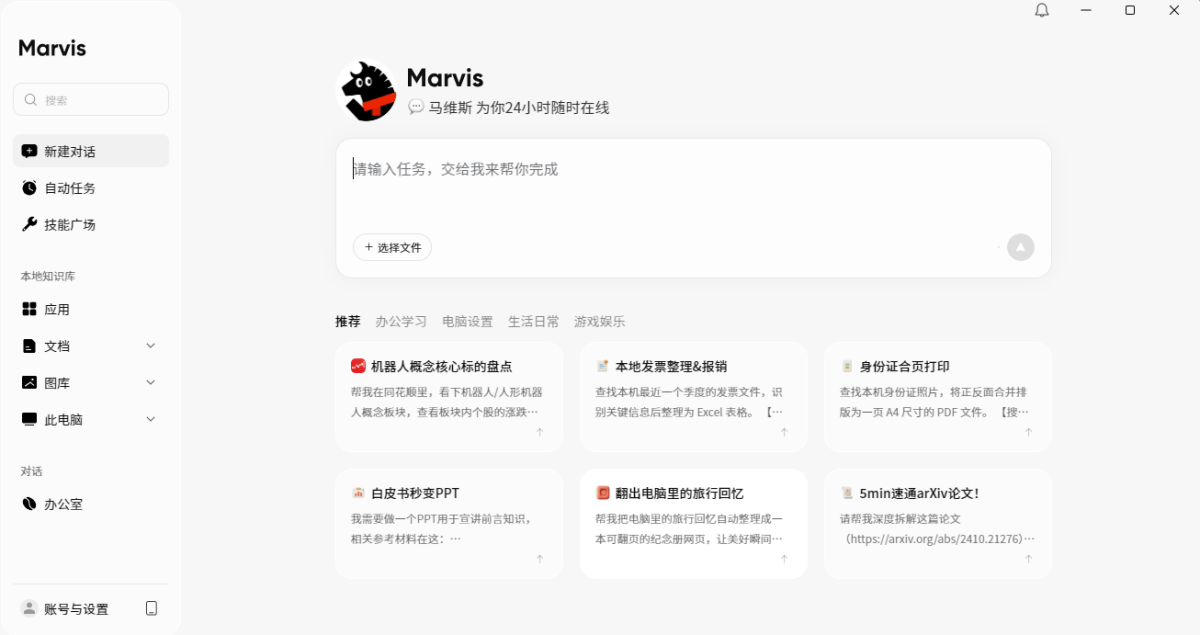Switch to the 推荐 tab
This screenshot has width=1200, height=635.
(348, 321)
